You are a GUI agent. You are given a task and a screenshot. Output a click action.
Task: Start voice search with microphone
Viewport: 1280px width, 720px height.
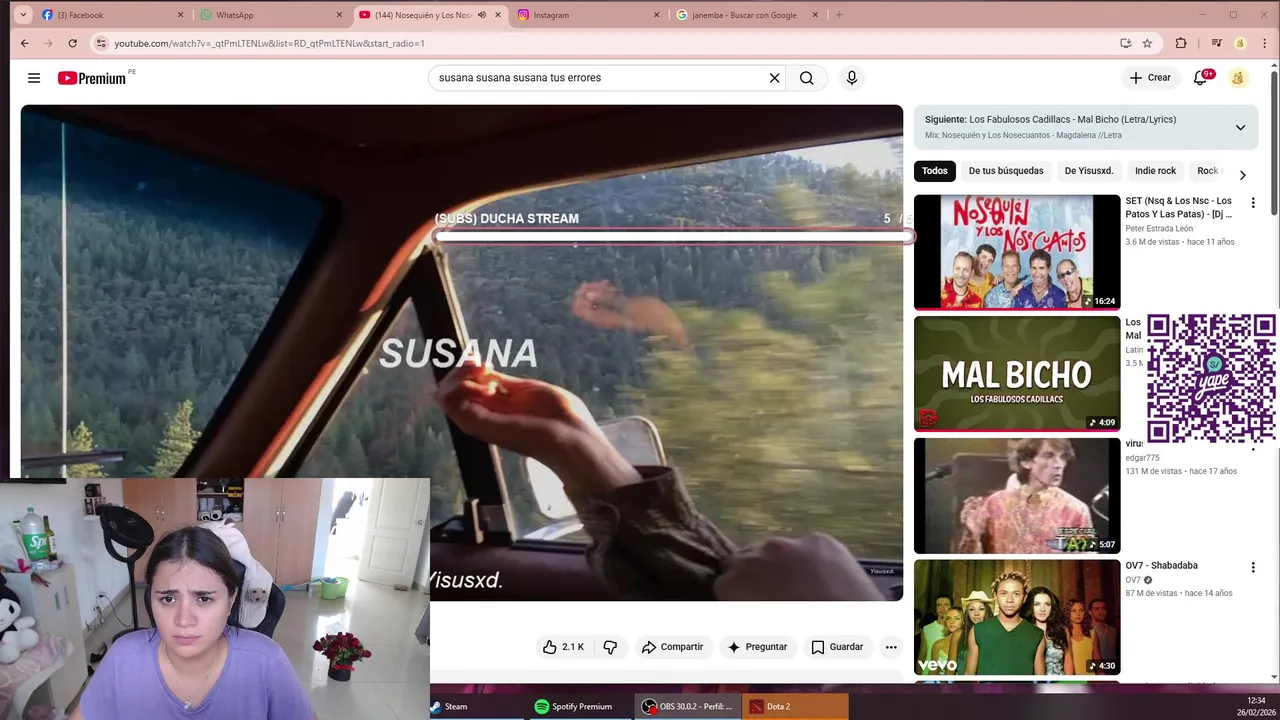[851, 78]
